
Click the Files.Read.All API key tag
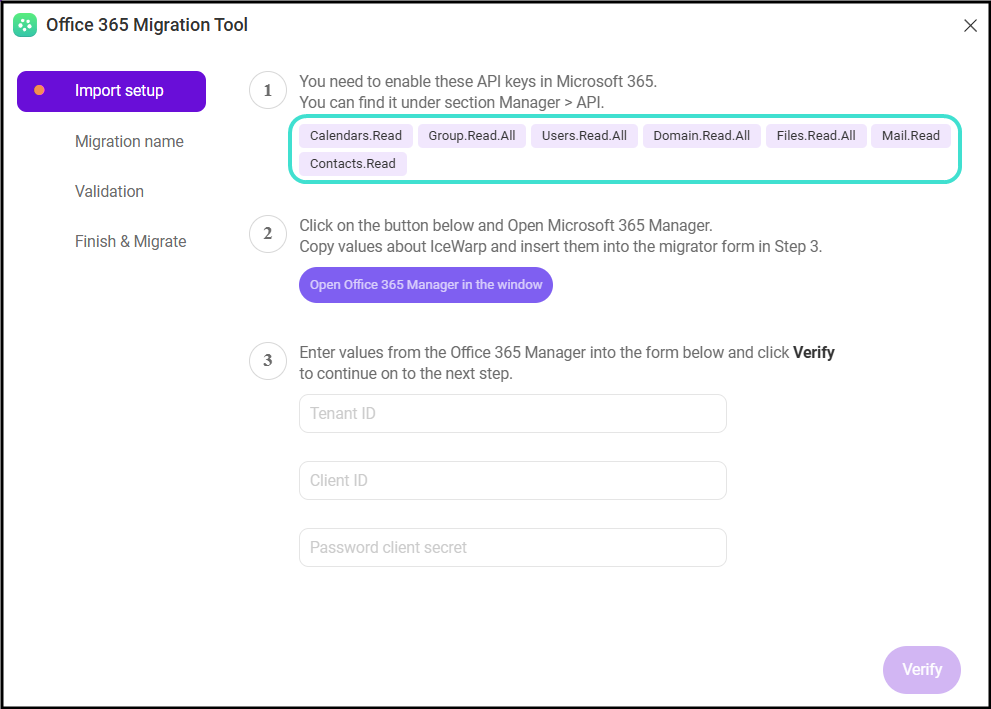[816, 136]
